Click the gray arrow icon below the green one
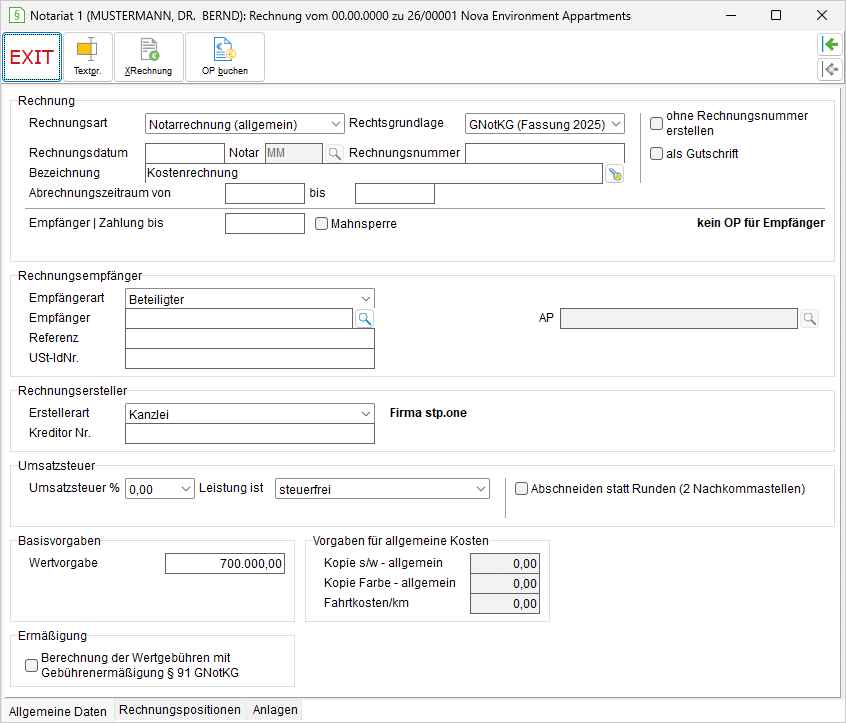The height and width of the screenshot is (723, 846). tap(830, 69)
